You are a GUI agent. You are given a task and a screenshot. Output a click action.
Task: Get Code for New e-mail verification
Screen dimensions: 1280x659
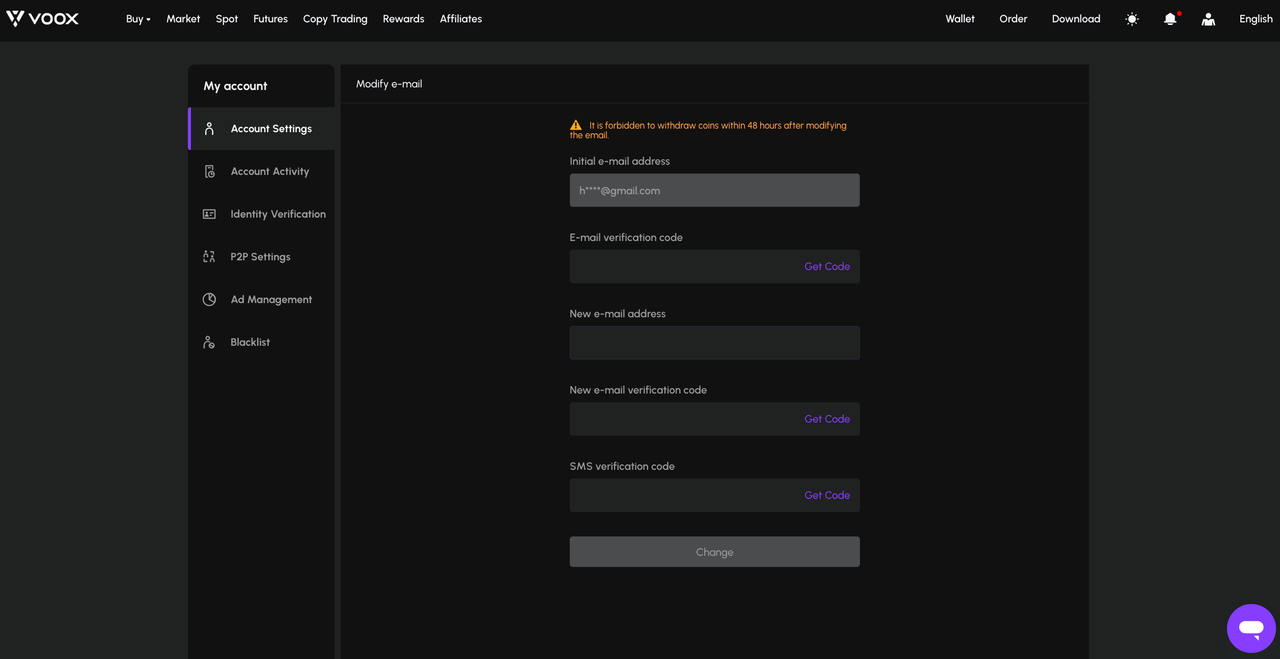827,419
